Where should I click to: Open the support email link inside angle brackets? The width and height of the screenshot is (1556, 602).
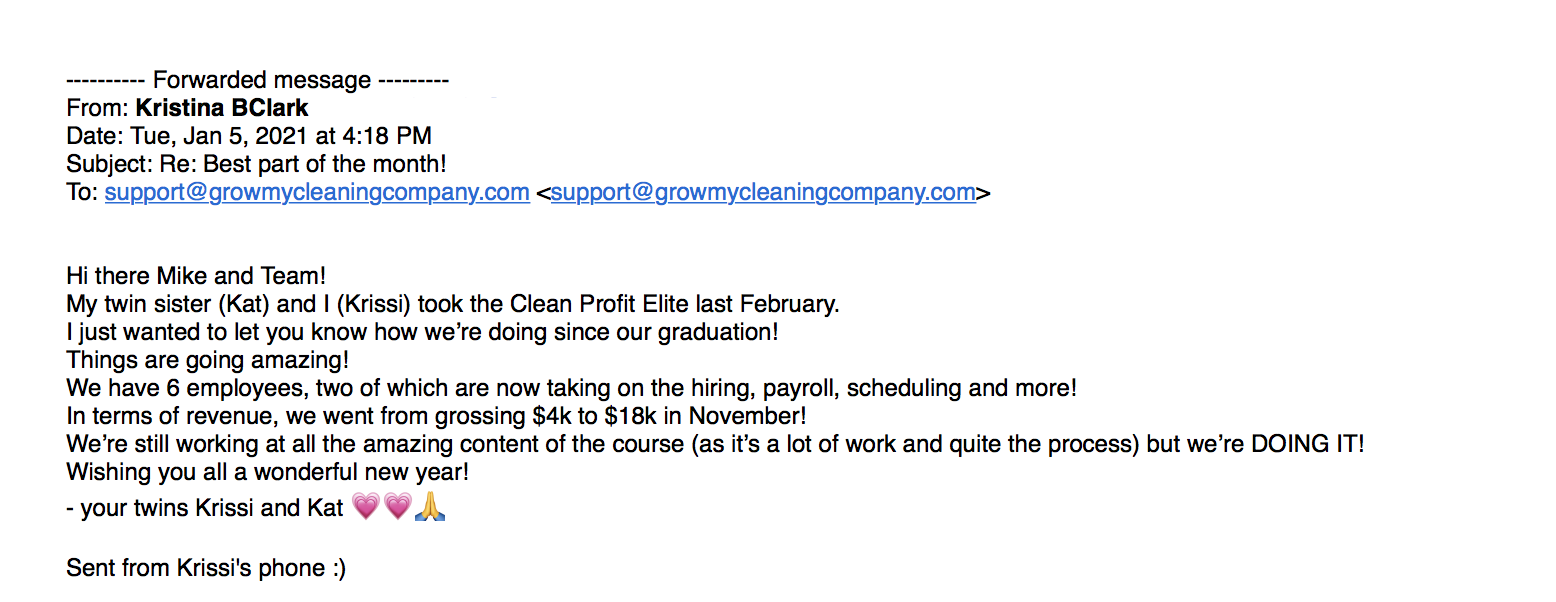pos(763,193)
